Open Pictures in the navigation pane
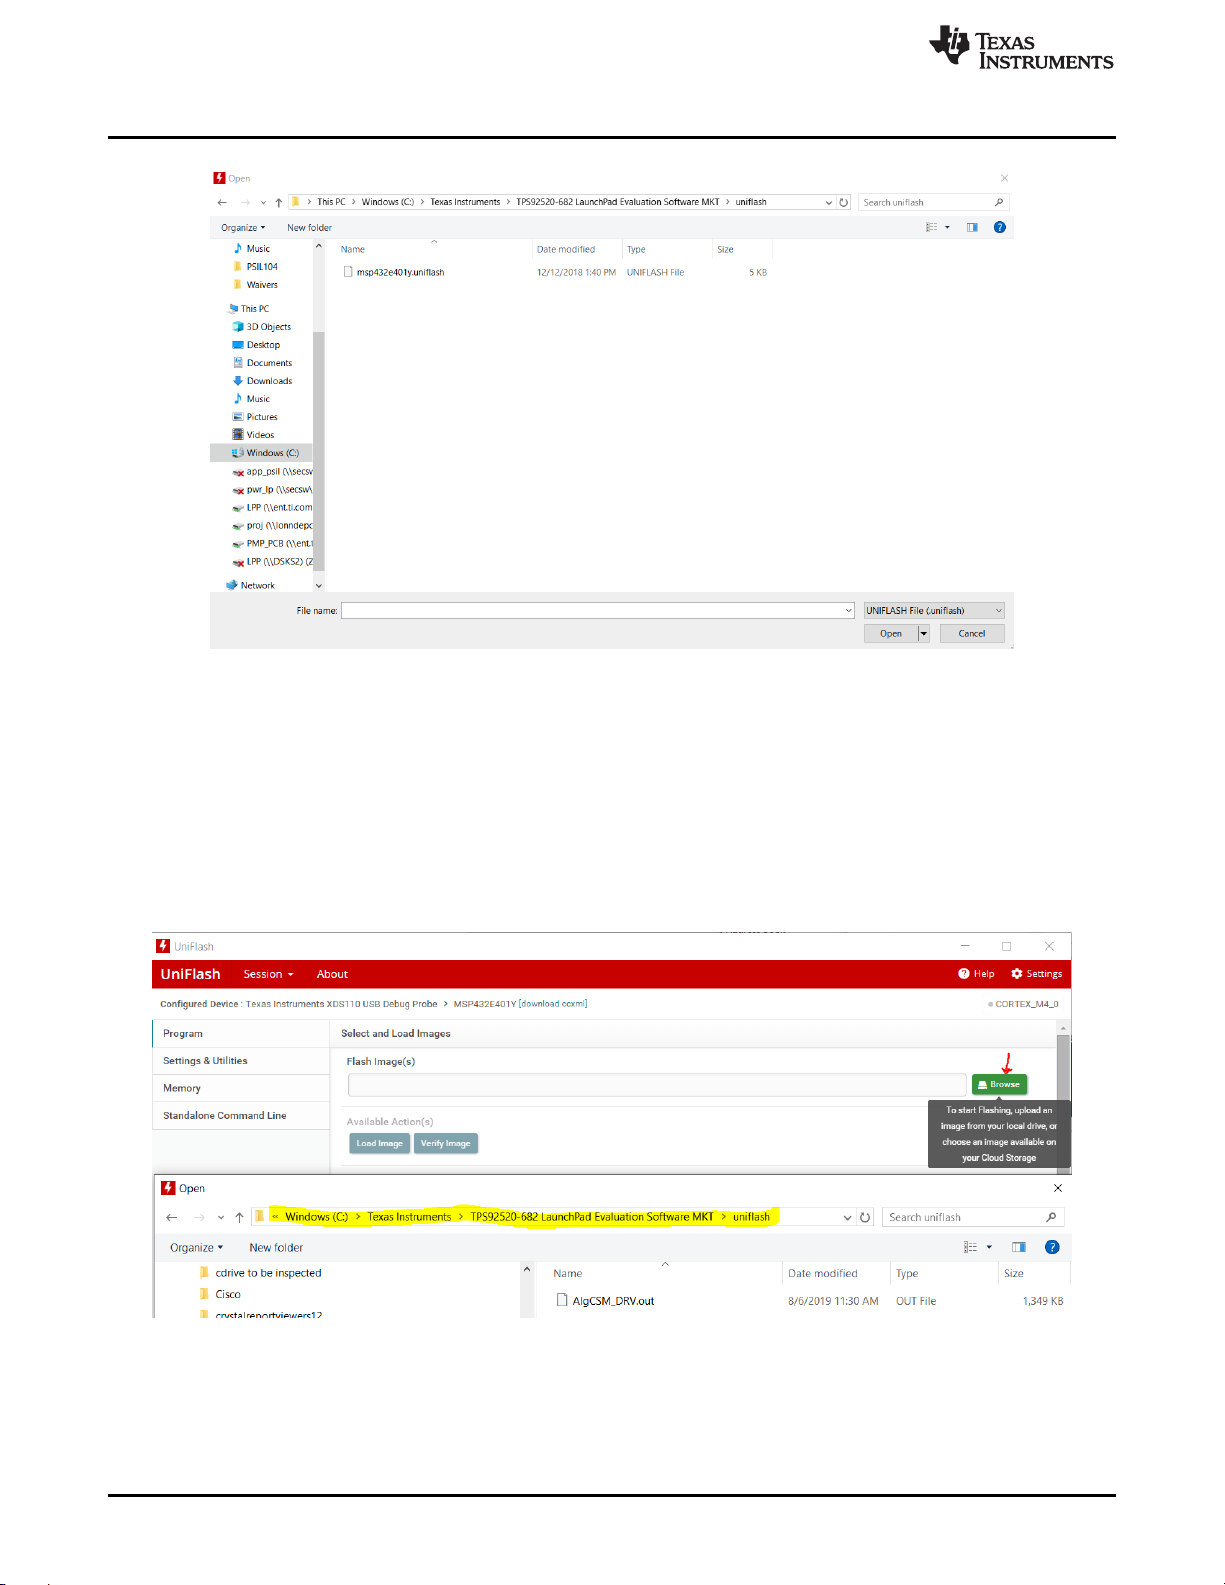 click(262, 417)
